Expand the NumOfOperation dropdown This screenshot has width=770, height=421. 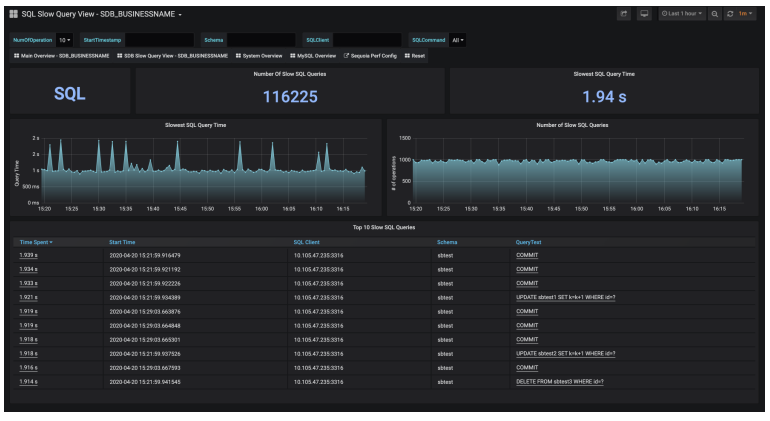tap(65, 40)
